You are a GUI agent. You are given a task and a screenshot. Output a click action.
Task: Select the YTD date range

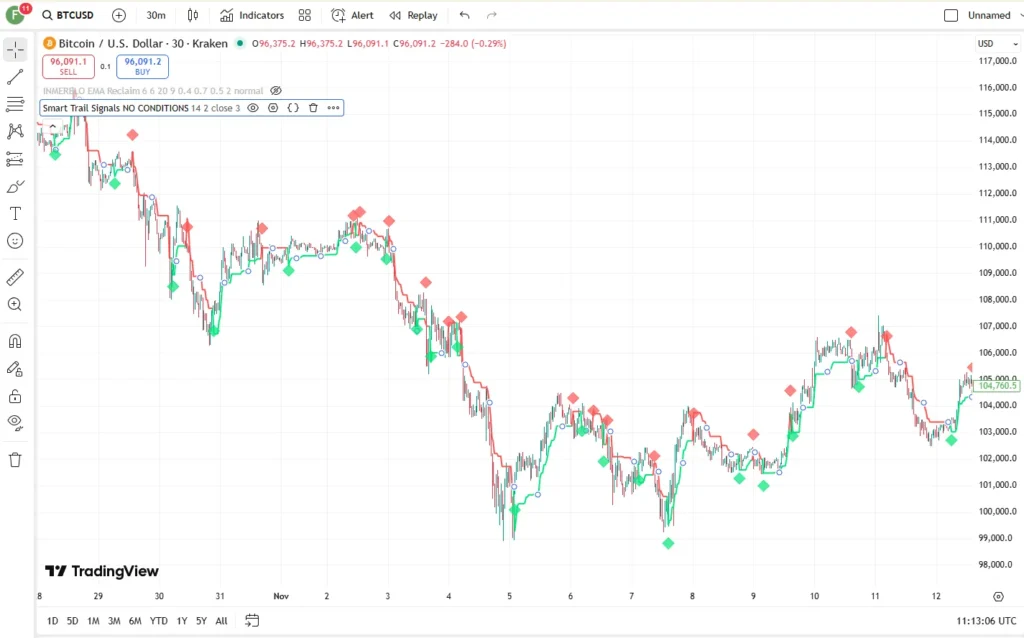point(159,621)
